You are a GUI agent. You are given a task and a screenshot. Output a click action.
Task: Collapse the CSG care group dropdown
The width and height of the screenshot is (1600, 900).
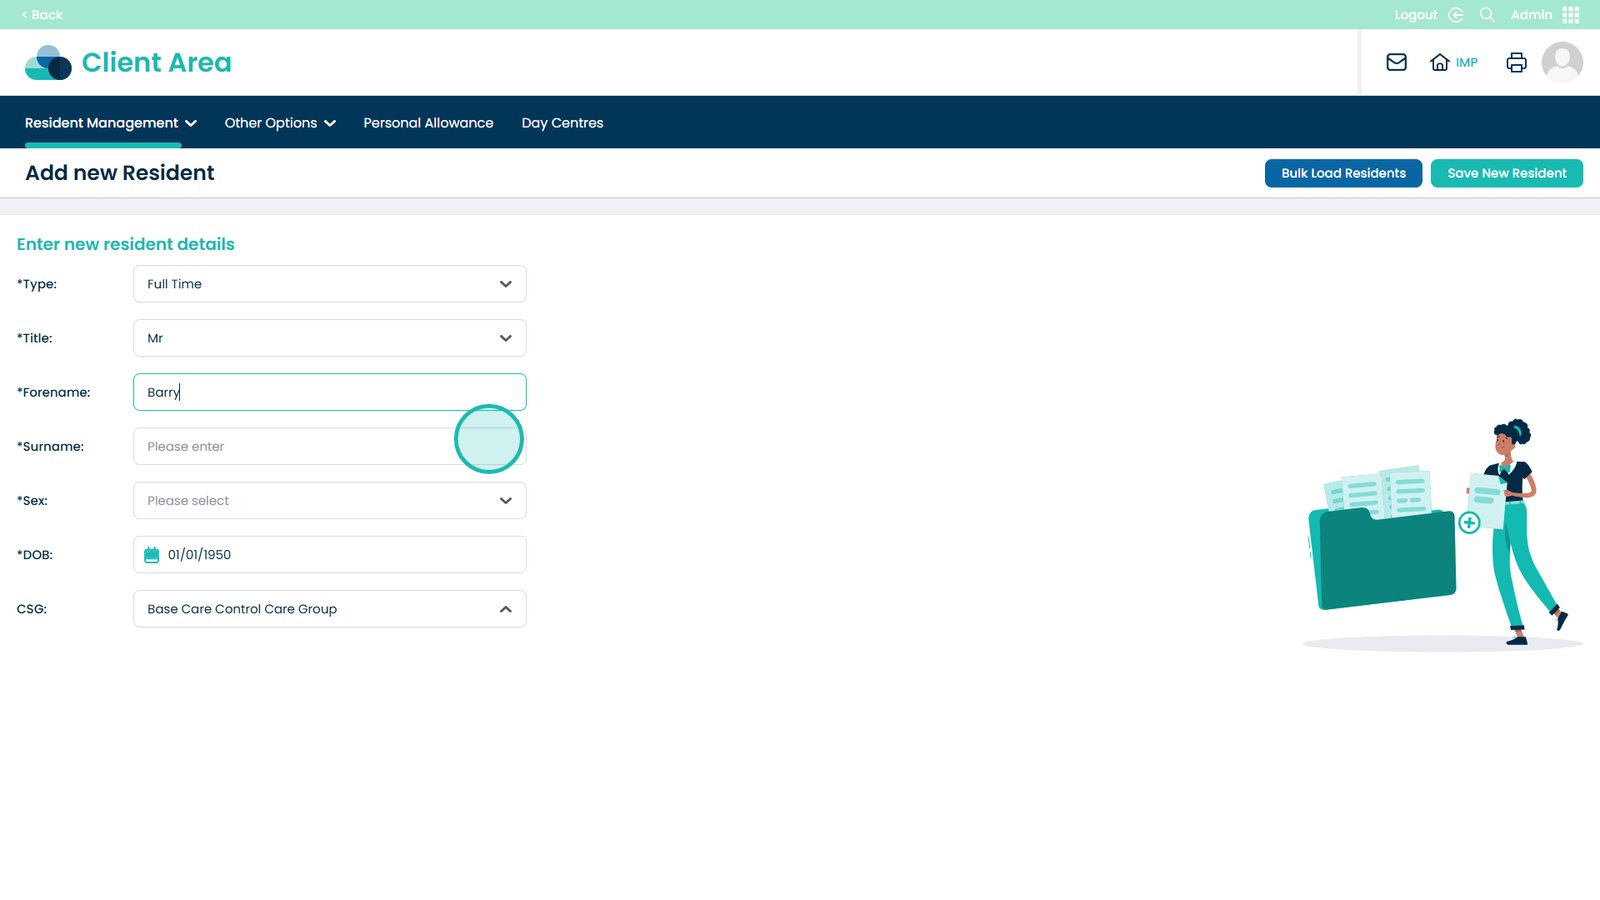tap(505, 609)
